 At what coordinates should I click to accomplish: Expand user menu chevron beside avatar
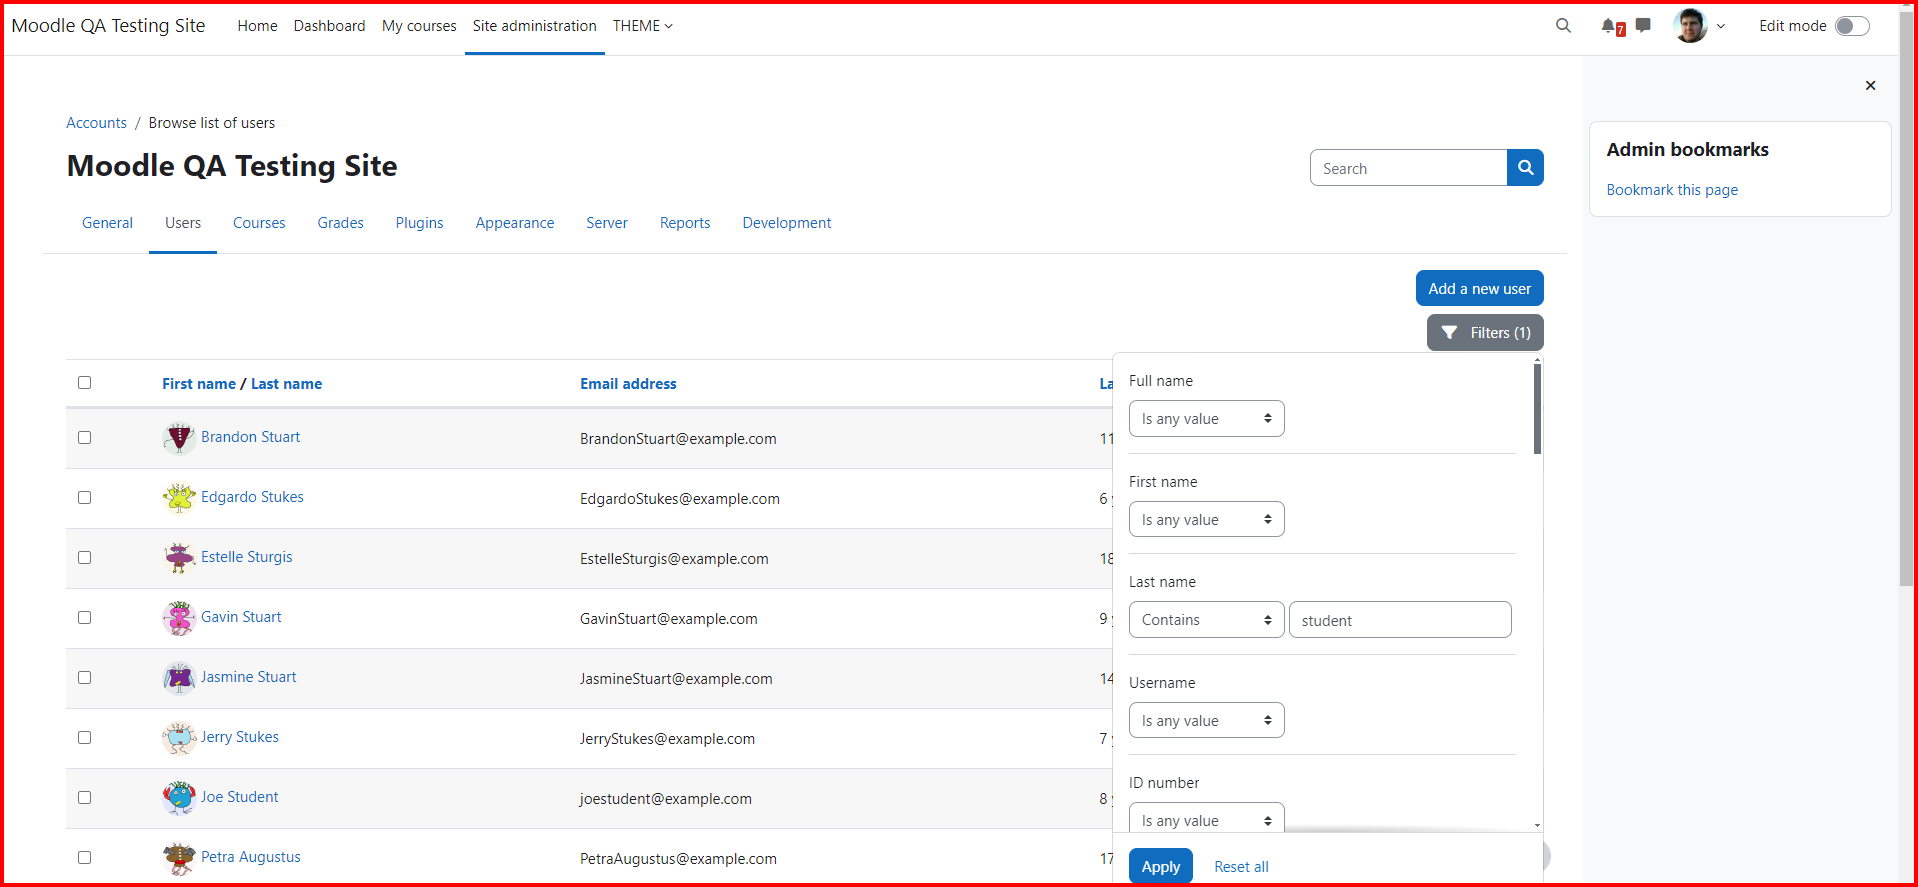click(x=1721, y=27)
